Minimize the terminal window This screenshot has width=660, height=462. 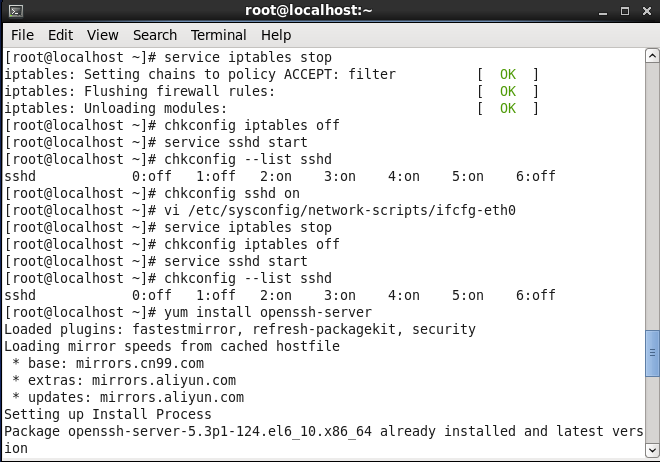(603, 11)
